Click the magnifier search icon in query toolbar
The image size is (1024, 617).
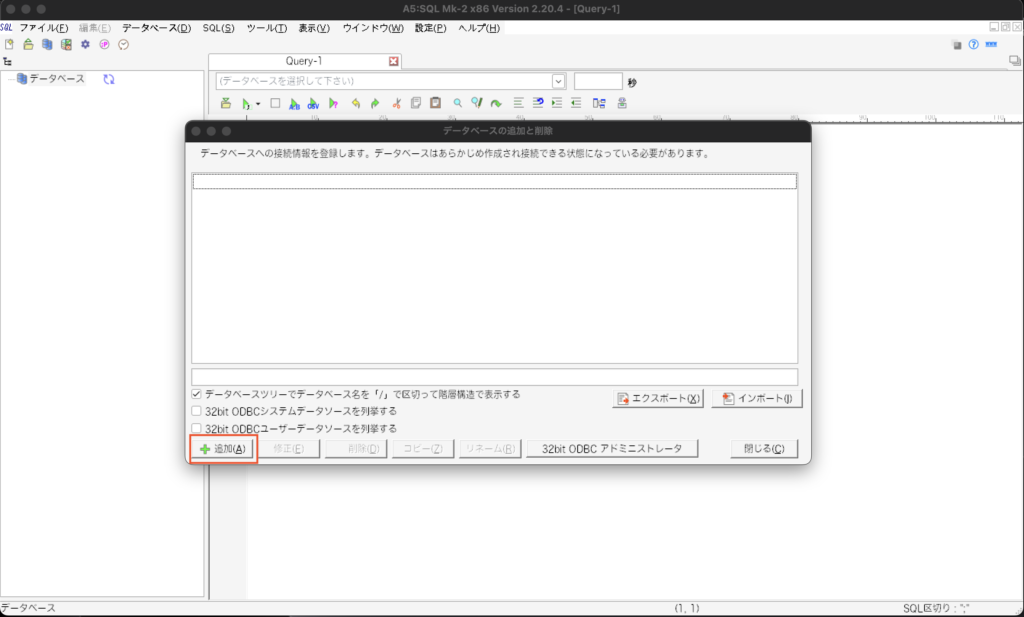pyautogui.click(x=458, y=103)
